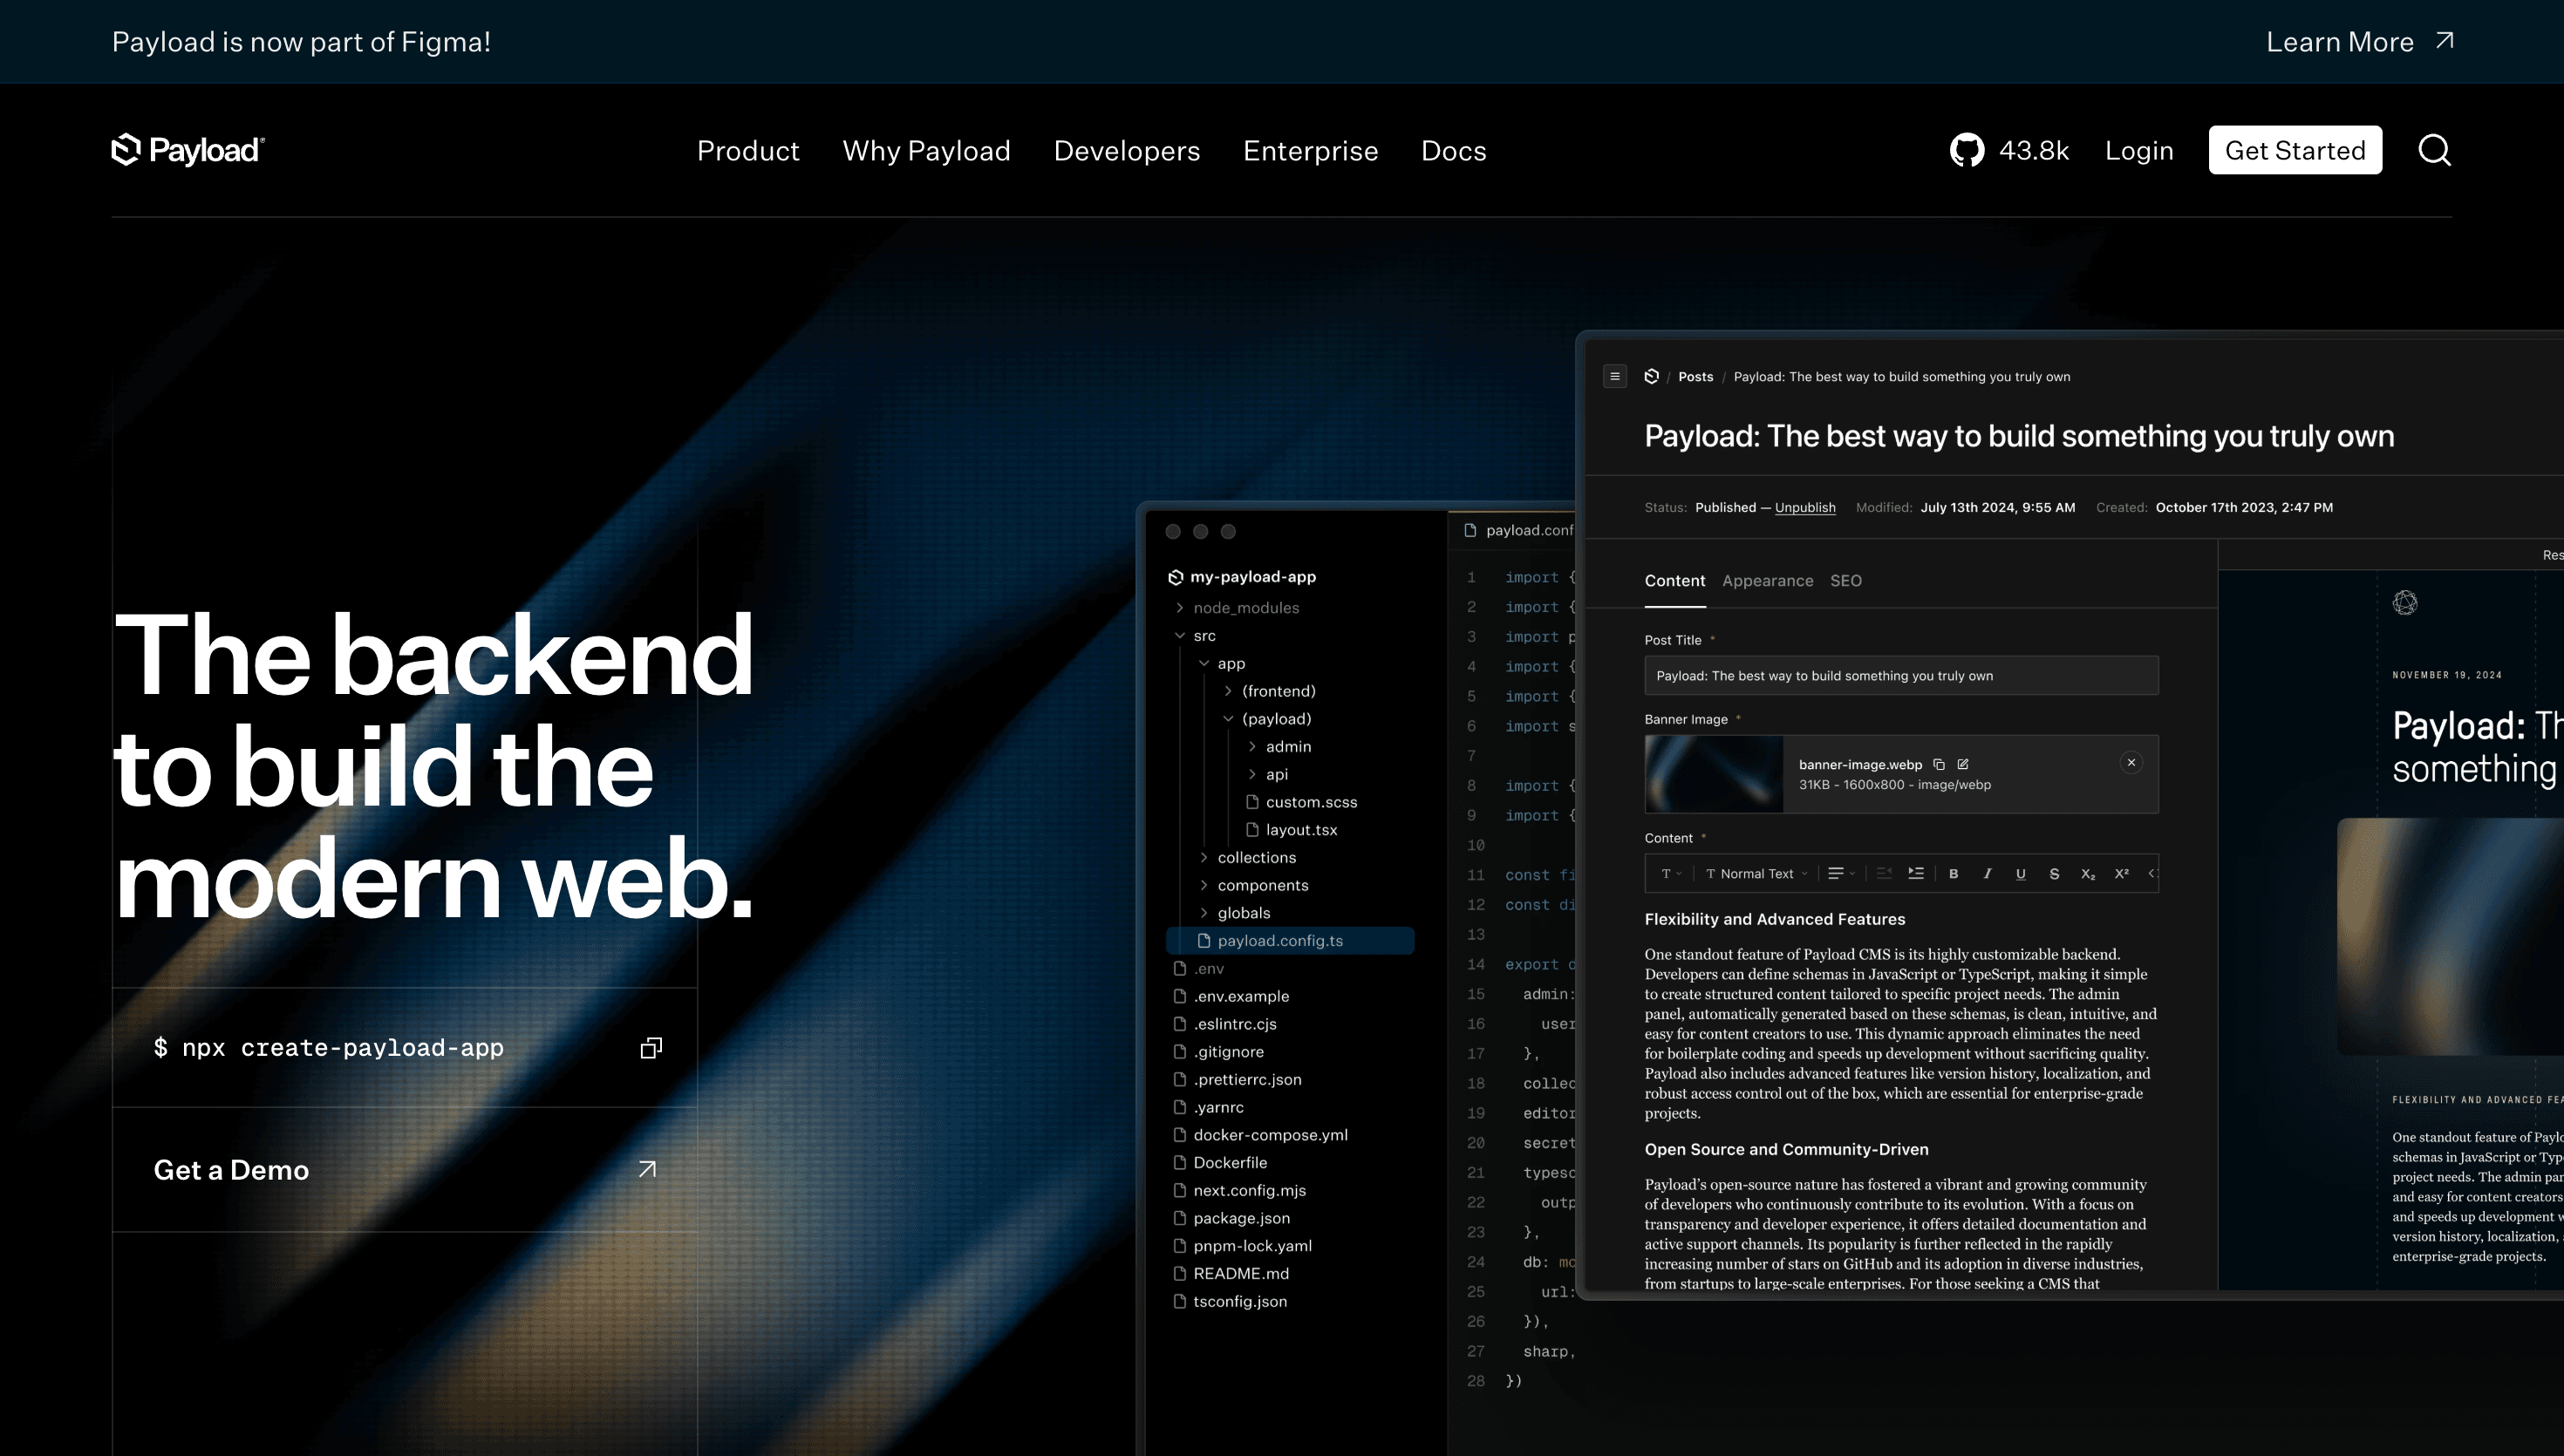This screenshot has height=1456, width=2564.
Task: Open the Dockerfile entry
Action: [x=1220, y=1162]
